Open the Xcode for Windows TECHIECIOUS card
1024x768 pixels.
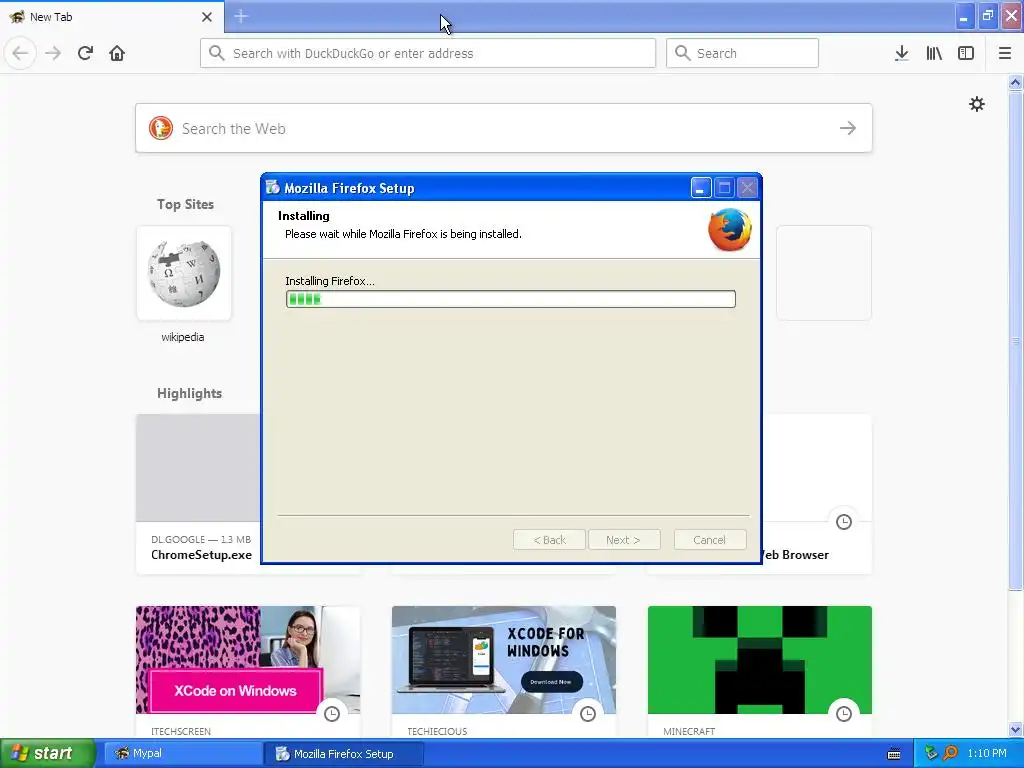pos(504,673)
